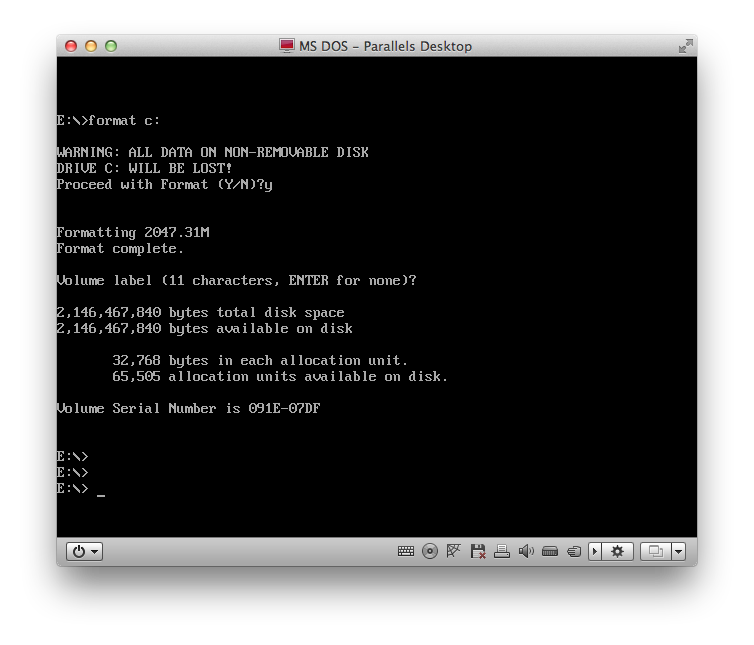Open the CD/DVD drive icon
The image size is (754, 645).
point(429,551)
